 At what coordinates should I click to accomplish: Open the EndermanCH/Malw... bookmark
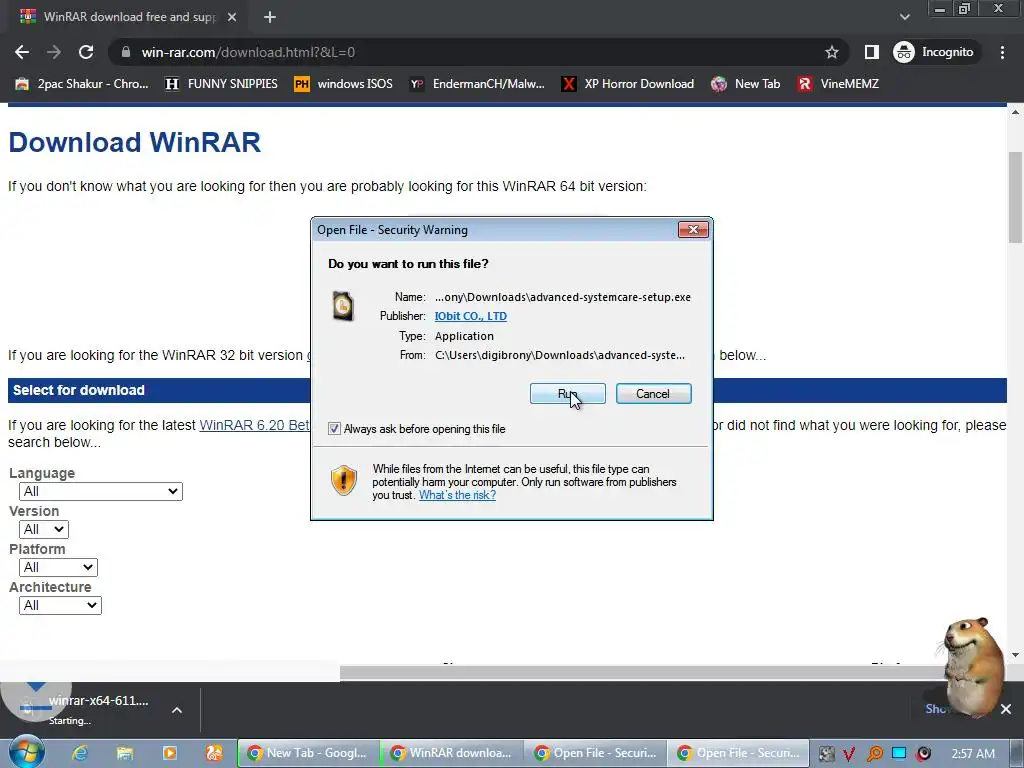coord(477,84)
